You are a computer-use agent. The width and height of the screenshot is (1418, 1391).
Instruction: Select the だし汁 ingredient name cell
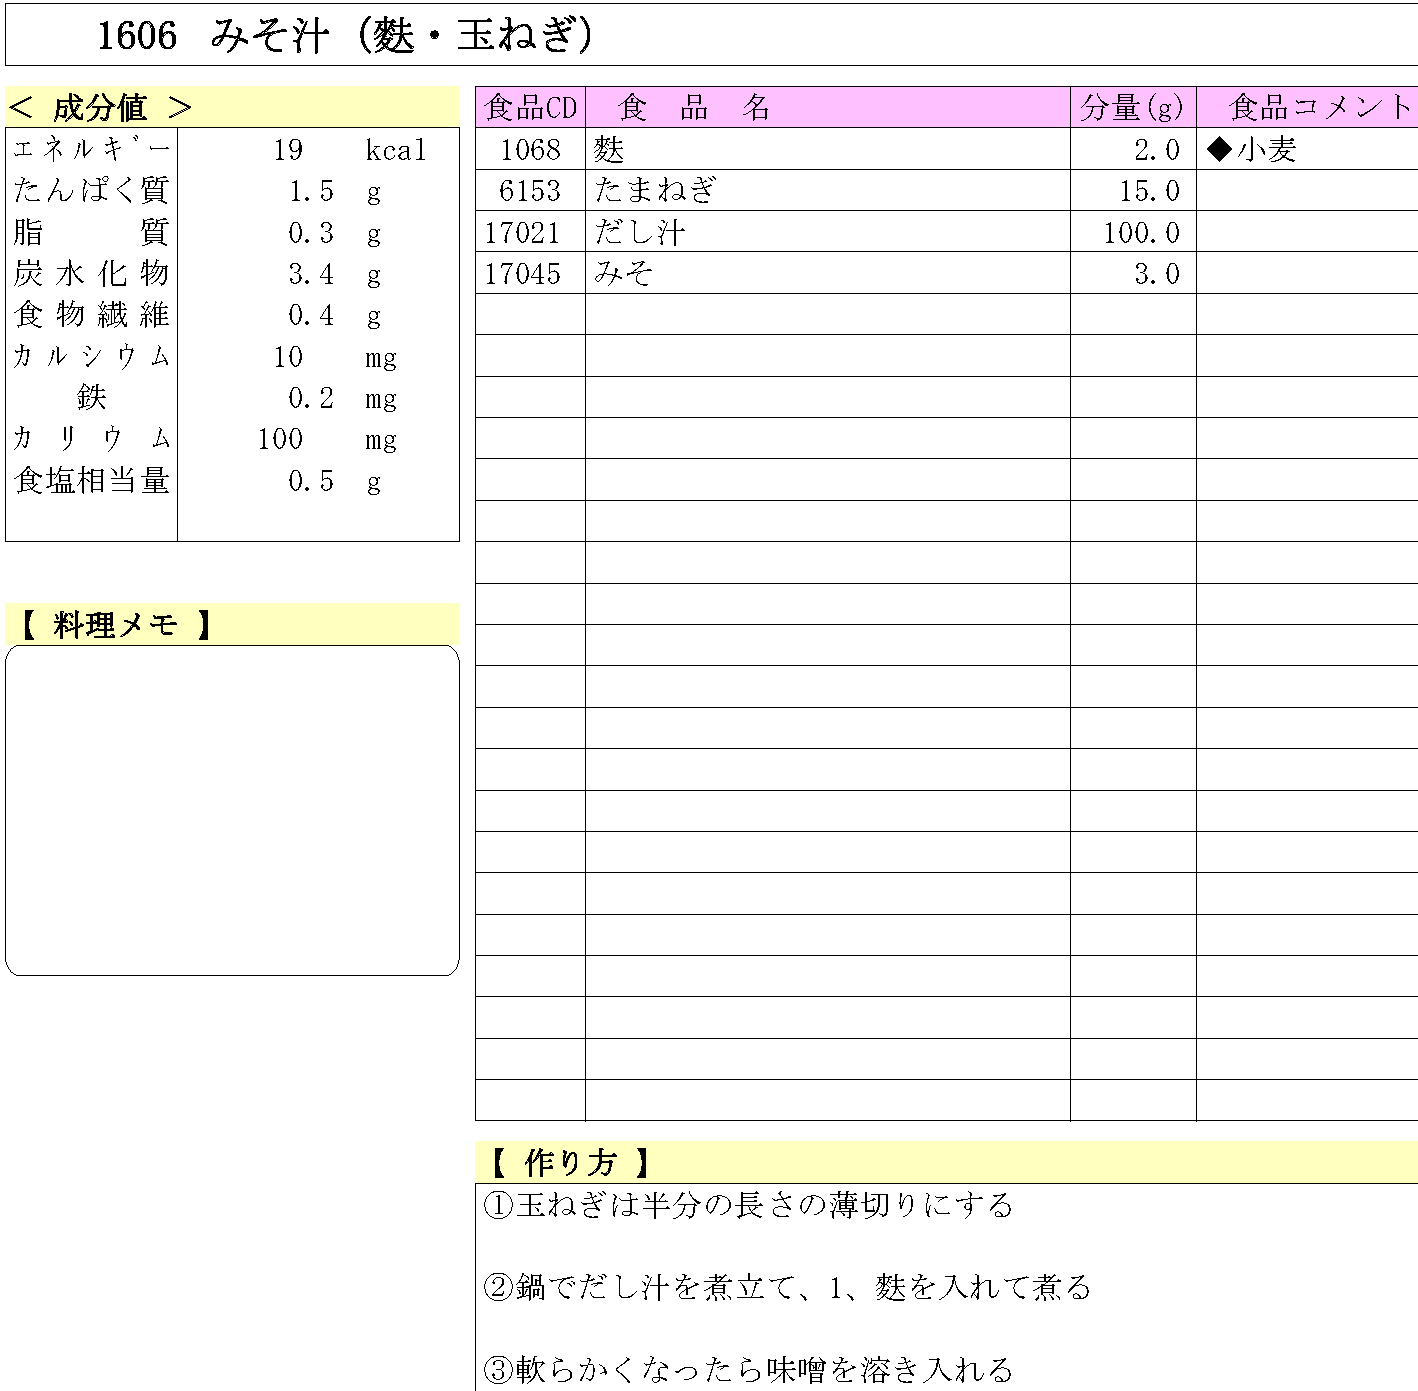pyautogui.click(x=639, y=232)
